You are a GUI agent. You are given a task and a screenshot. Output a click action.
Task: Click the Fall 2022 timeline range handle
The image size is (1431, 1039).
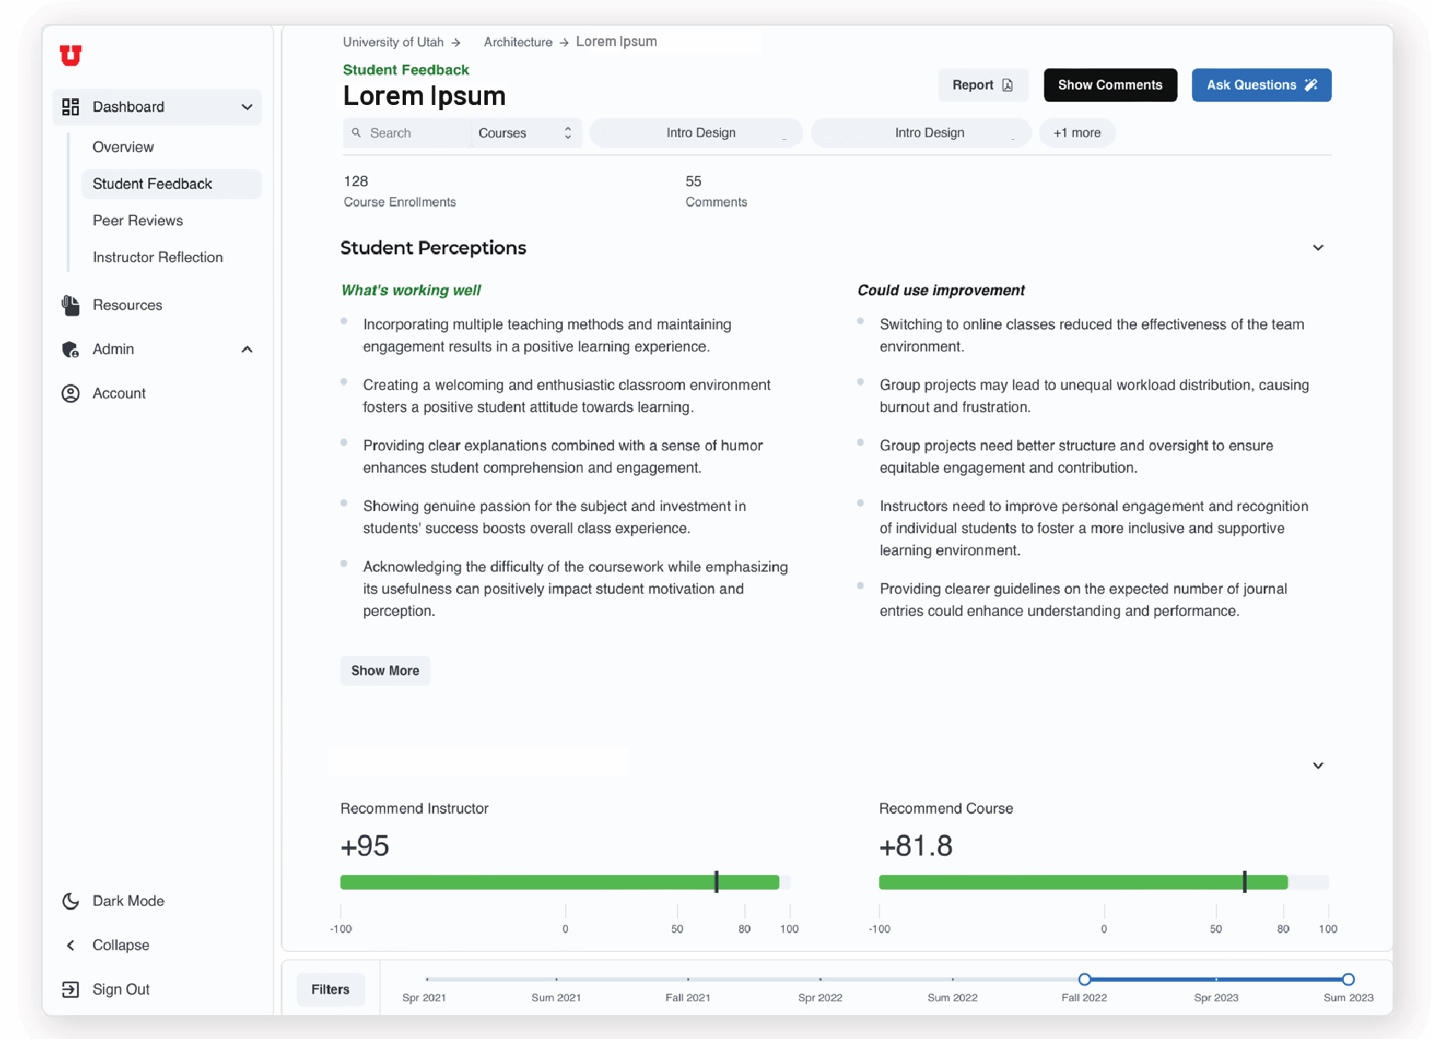coord(1084,979)
